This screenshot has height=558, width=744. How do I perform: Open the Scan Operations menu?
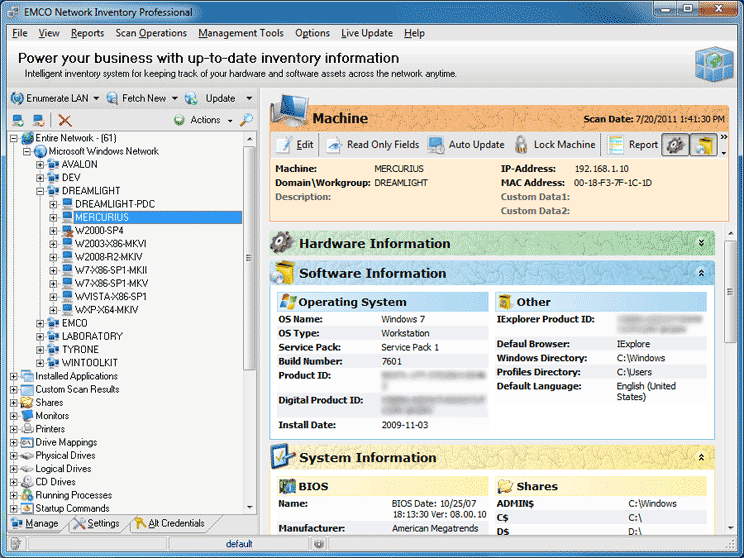(151, 33)
